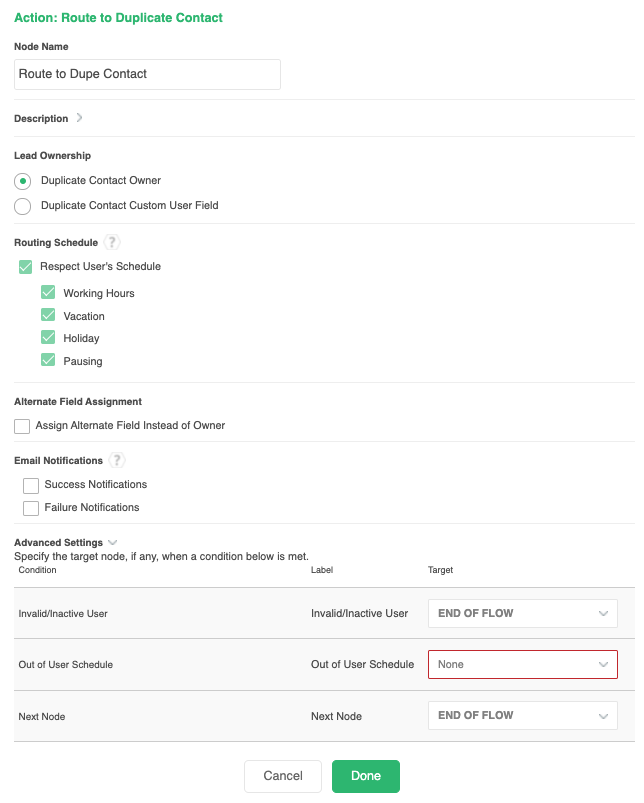Open Next Node target dropdown
The image size is (644, 803).
tap(522, 715)
